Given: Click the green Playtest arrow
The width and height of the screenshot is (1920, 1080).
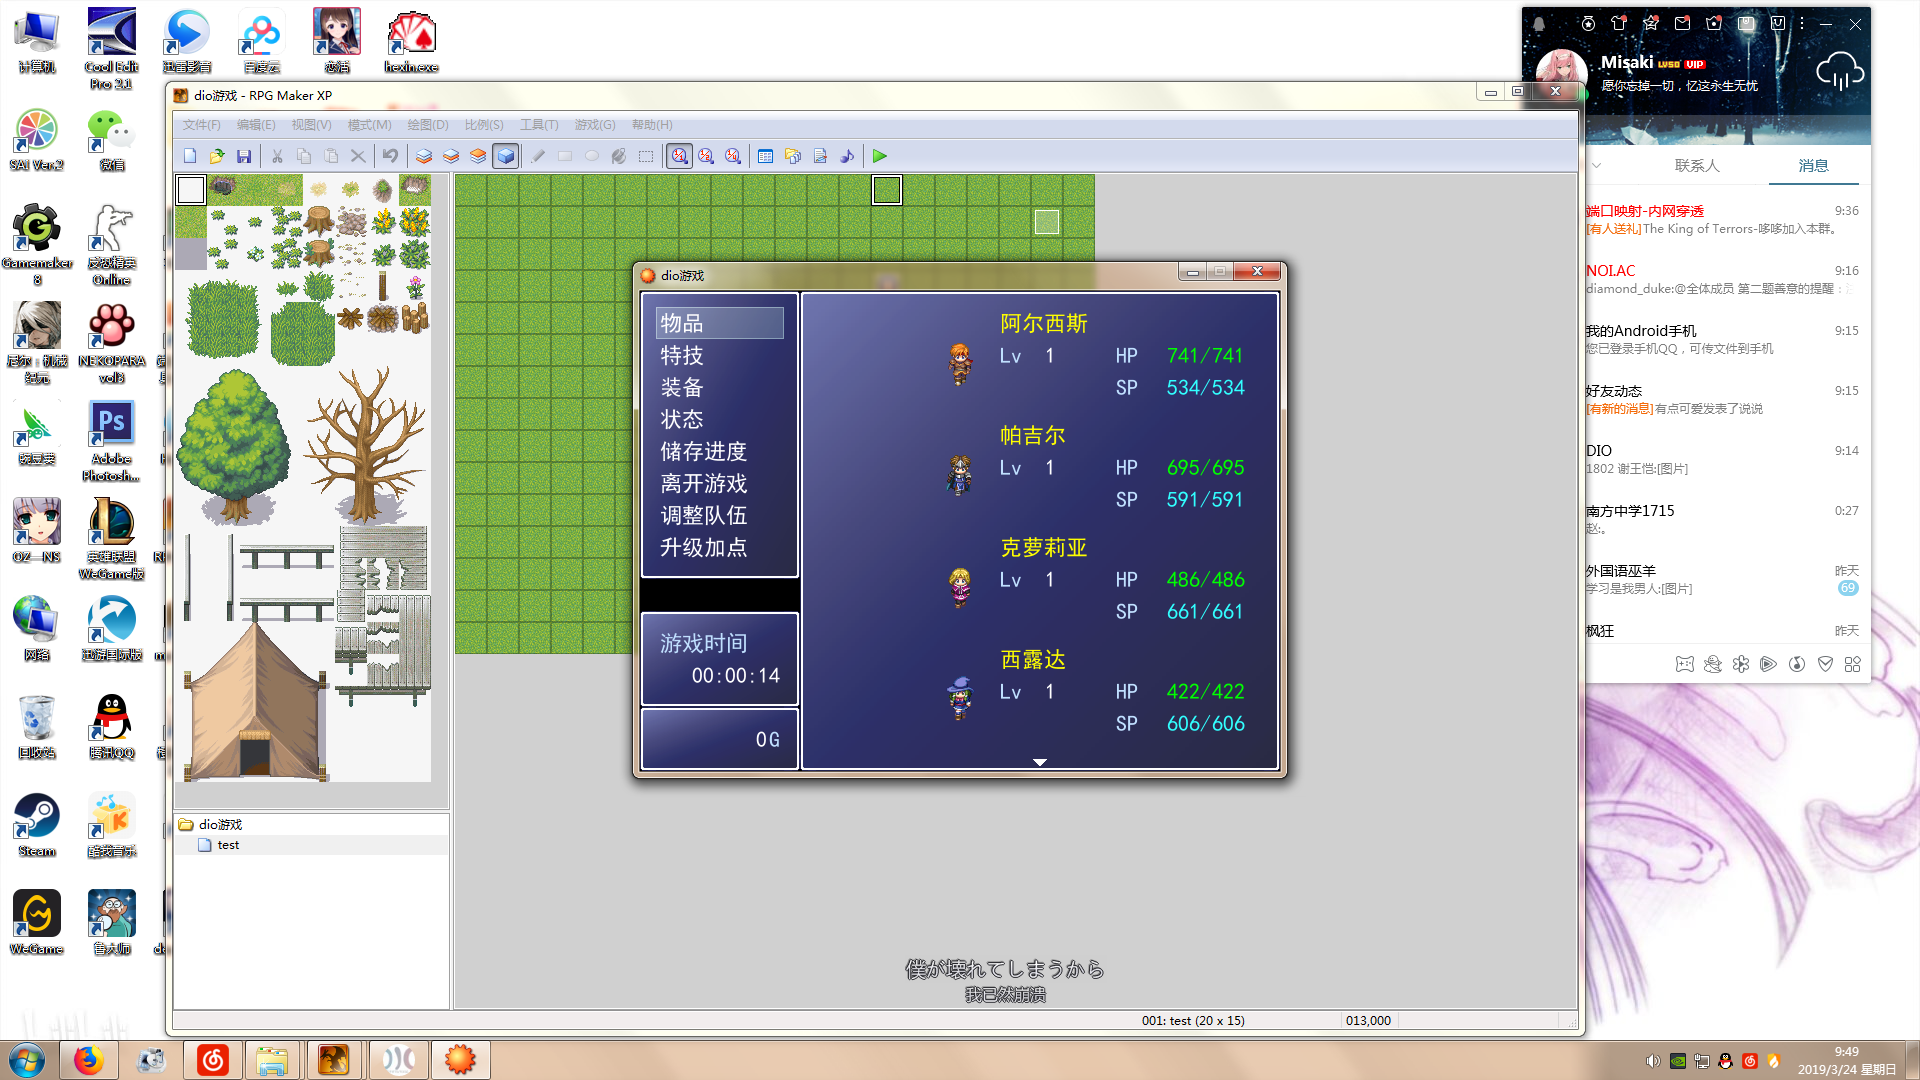Looking at the screenshot, I should [x=880, y=156].
